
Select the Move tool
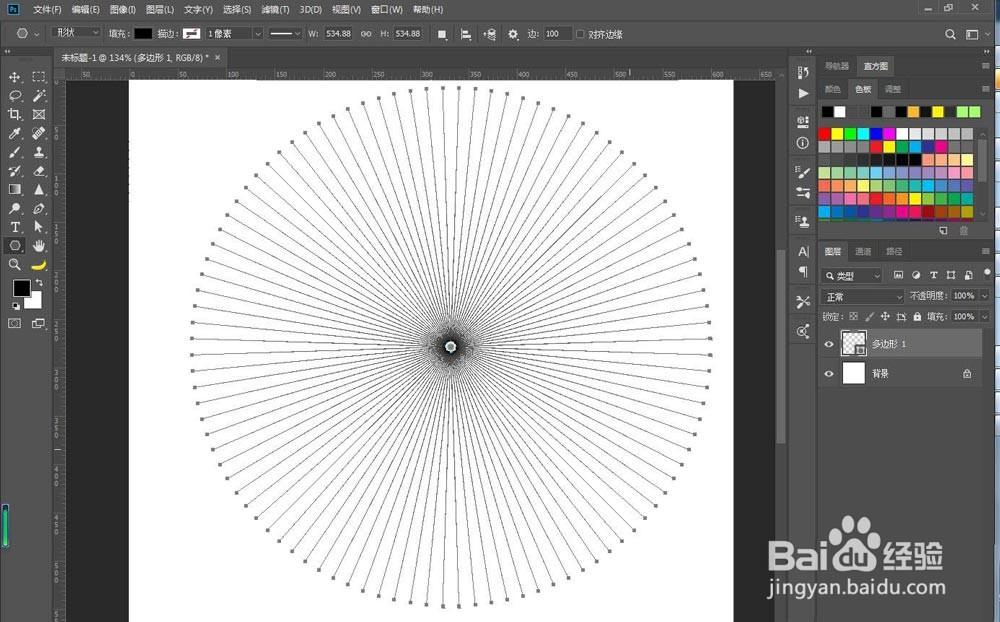coord(15,77)
